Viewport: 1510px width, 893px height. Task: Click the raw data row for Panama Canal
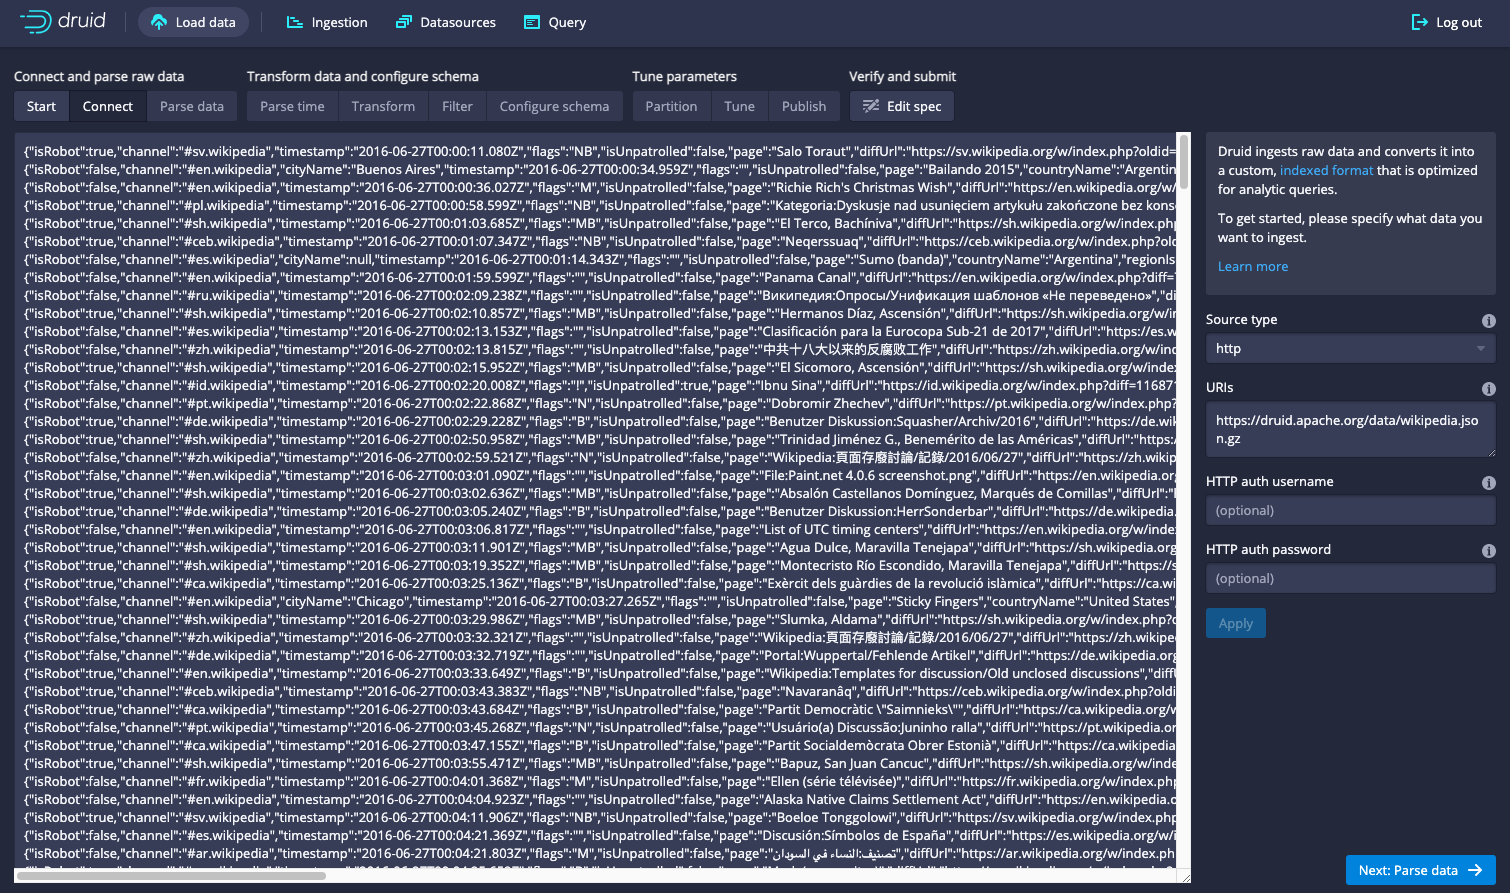(600, 277)
